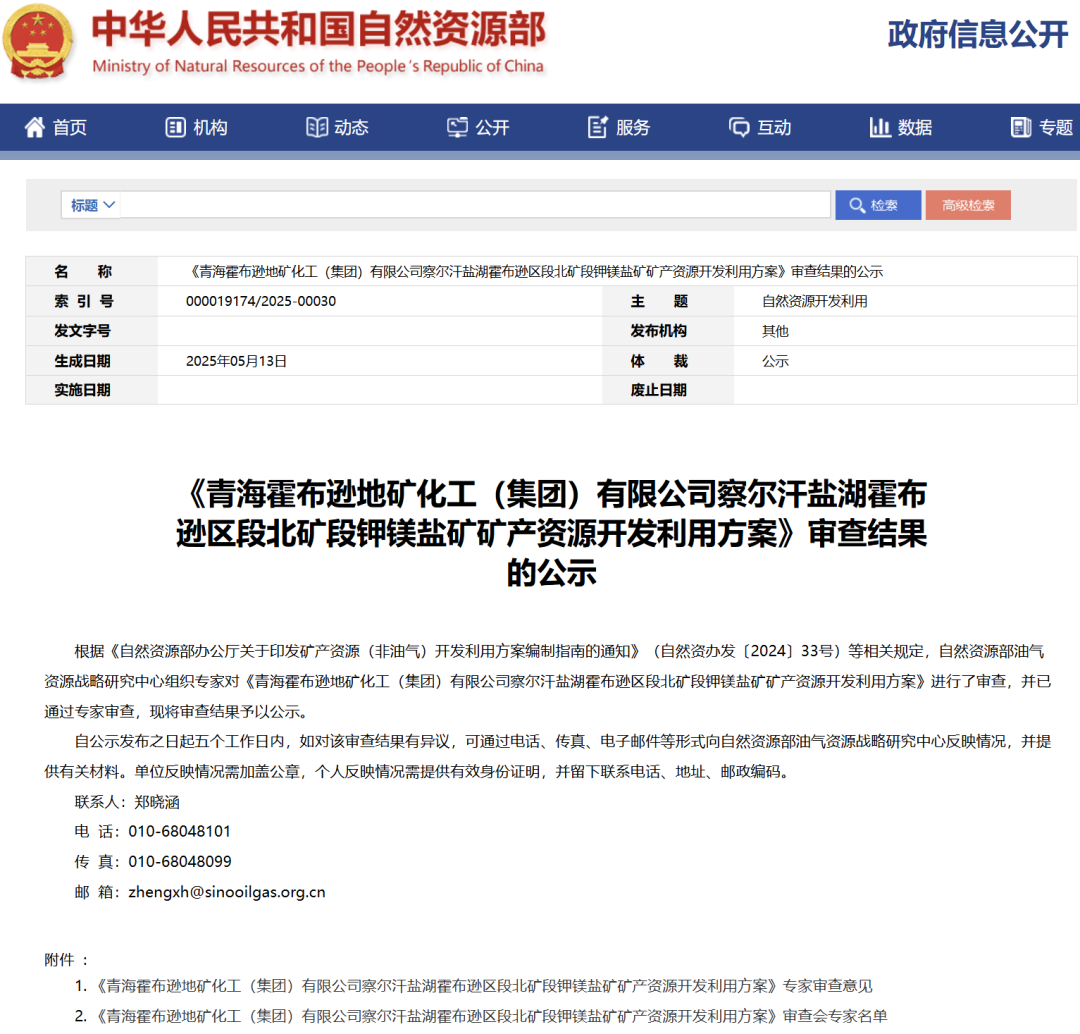1080x1034 pixels.
Task: Click the 政府信息公开 header title
Action: pos(978,34)
